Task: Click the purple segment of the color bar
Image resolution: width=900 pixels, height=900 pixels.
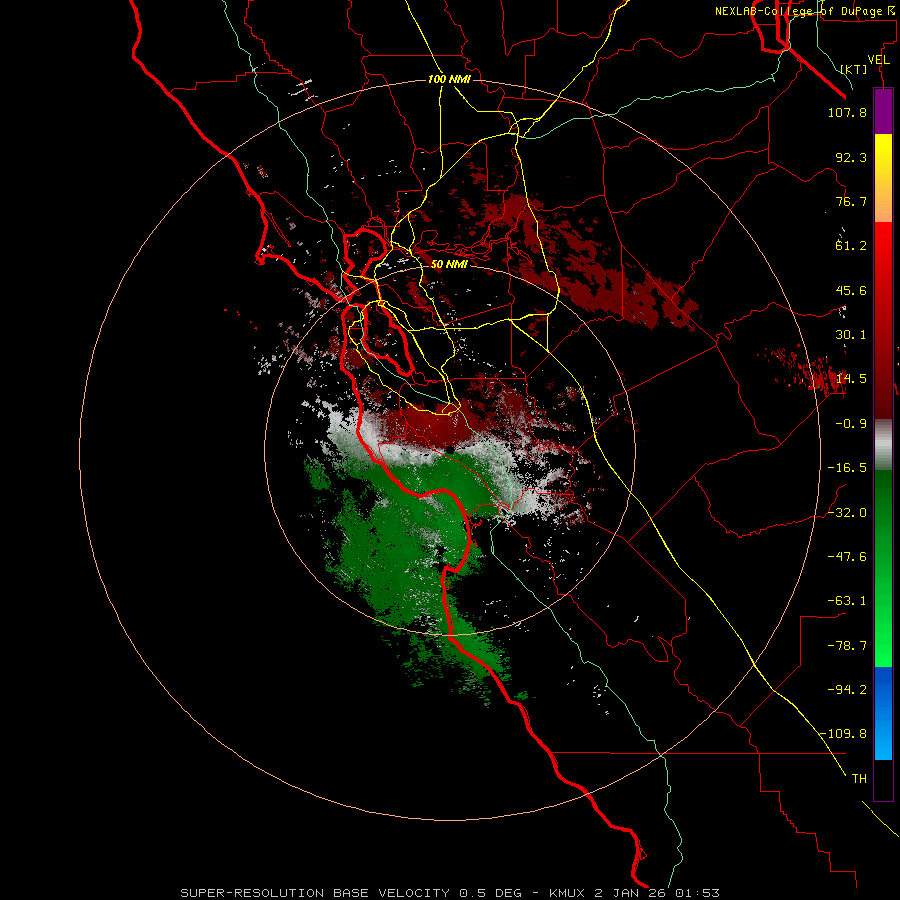Action: pos(883,111)
